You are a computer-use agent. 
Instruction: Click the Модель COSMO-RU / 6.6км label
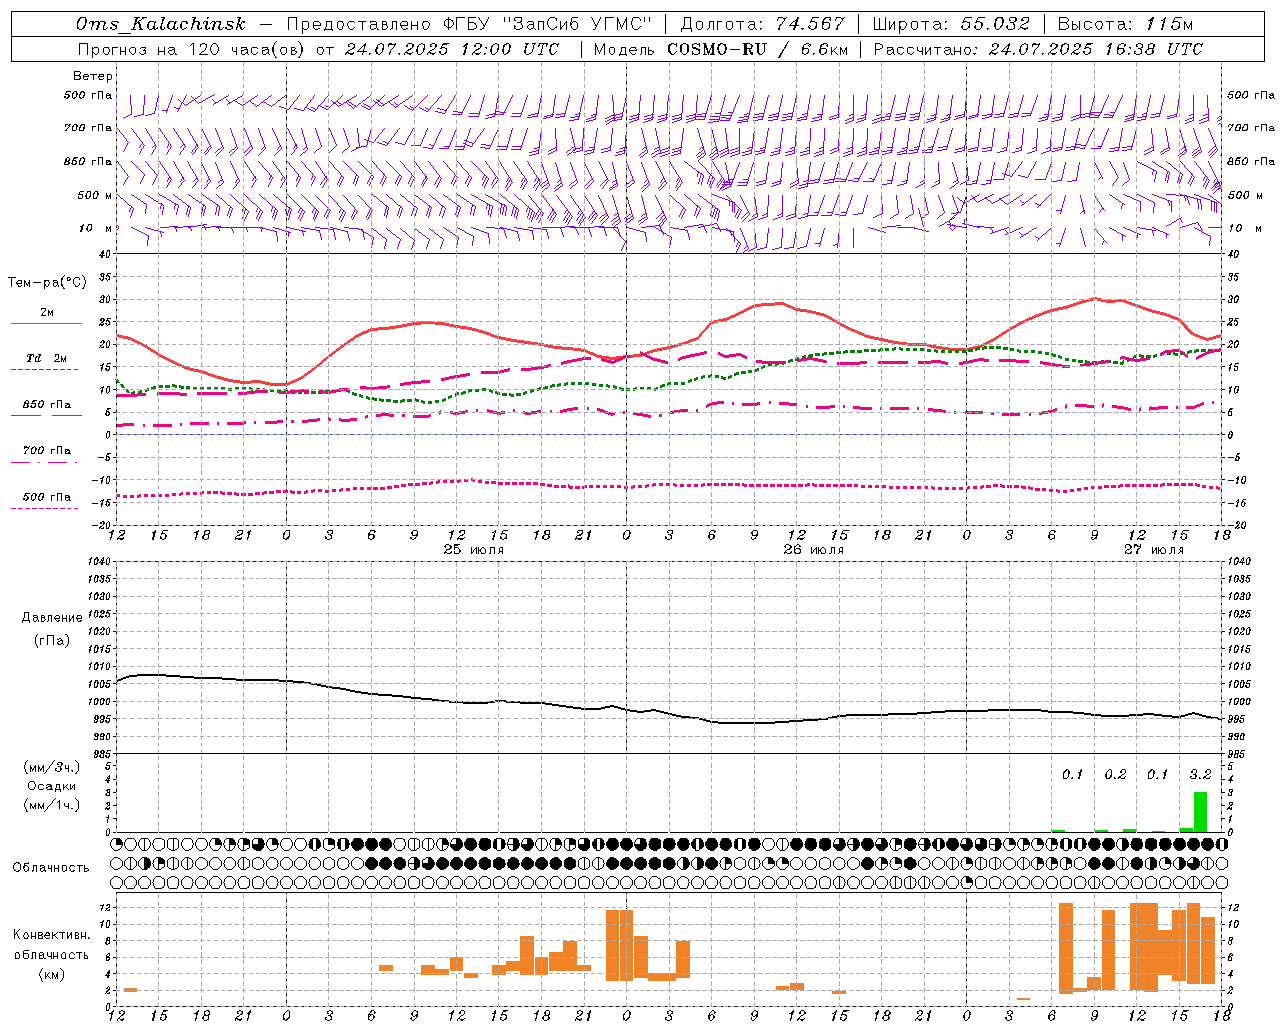point(720,49)
